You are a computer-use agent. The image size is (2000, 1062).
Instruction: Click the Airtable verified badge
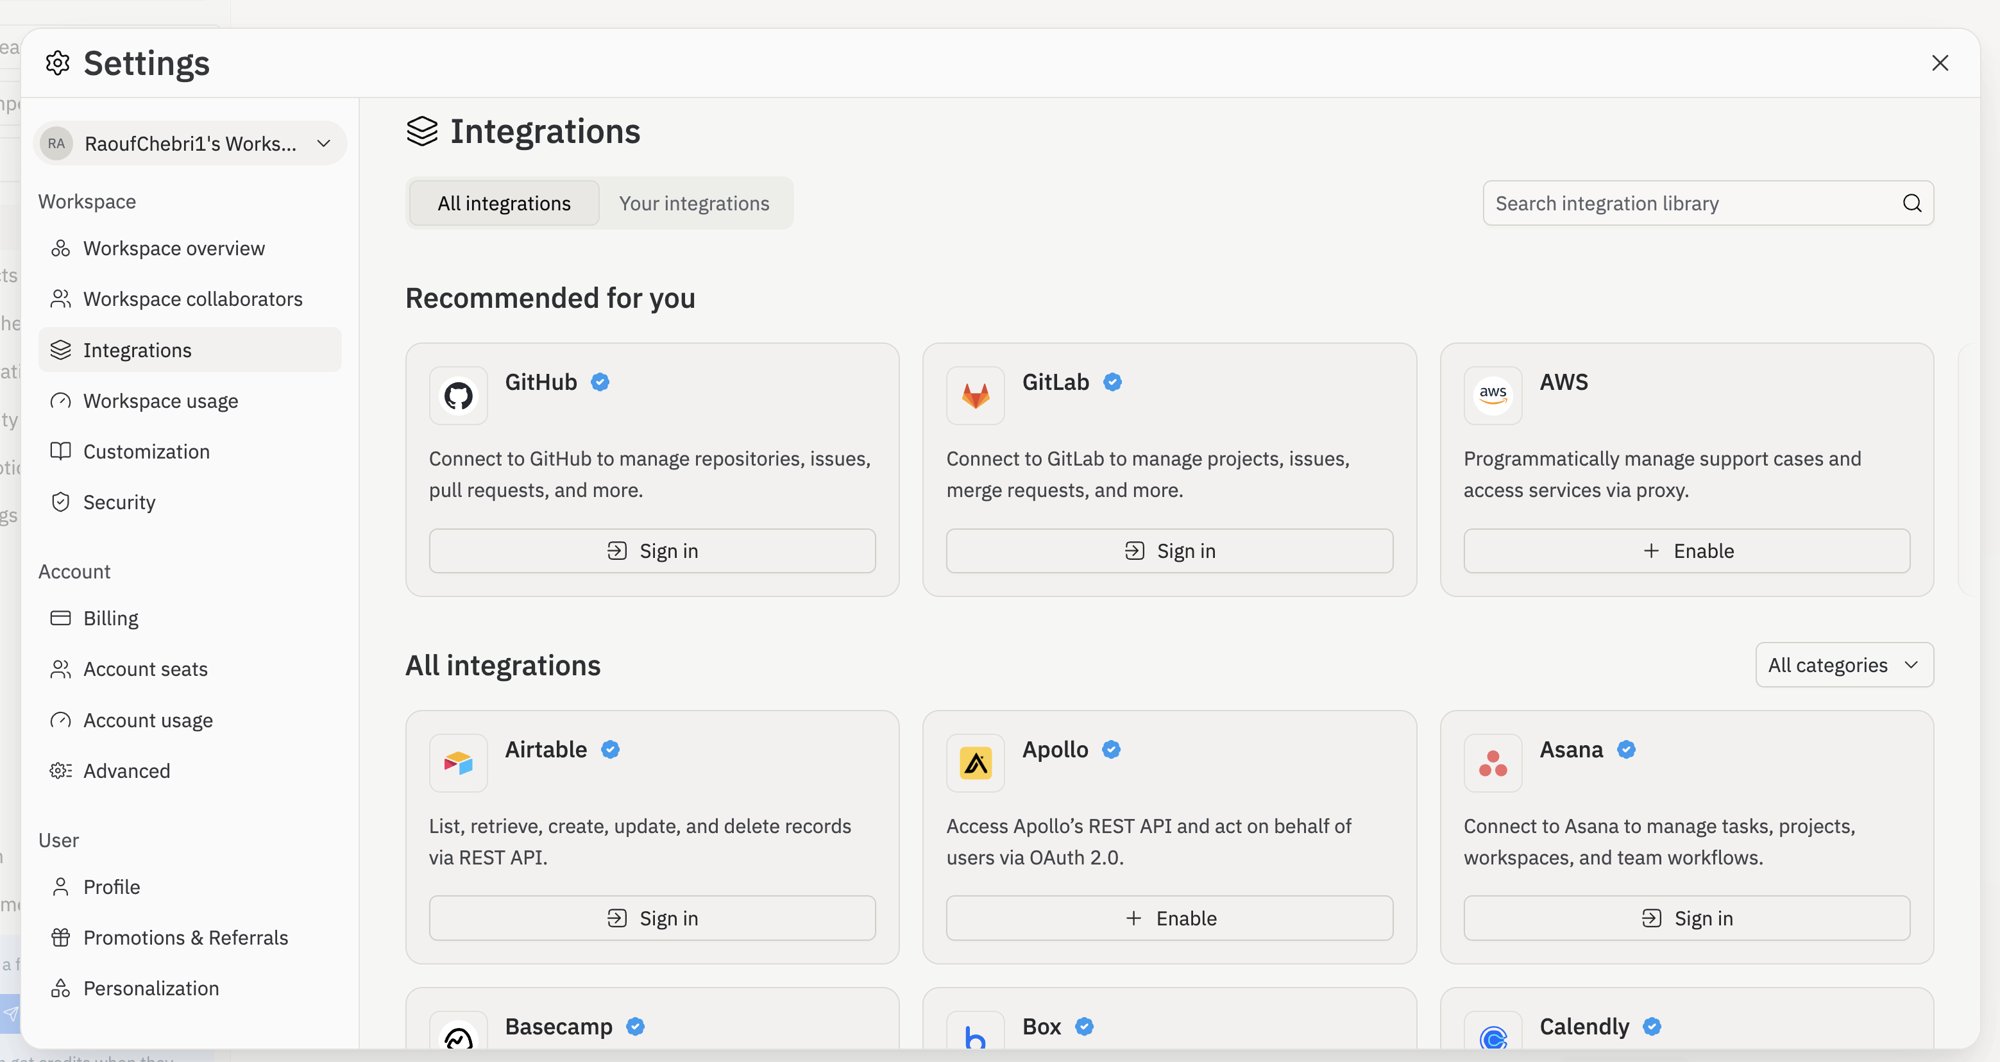point(610,749)
